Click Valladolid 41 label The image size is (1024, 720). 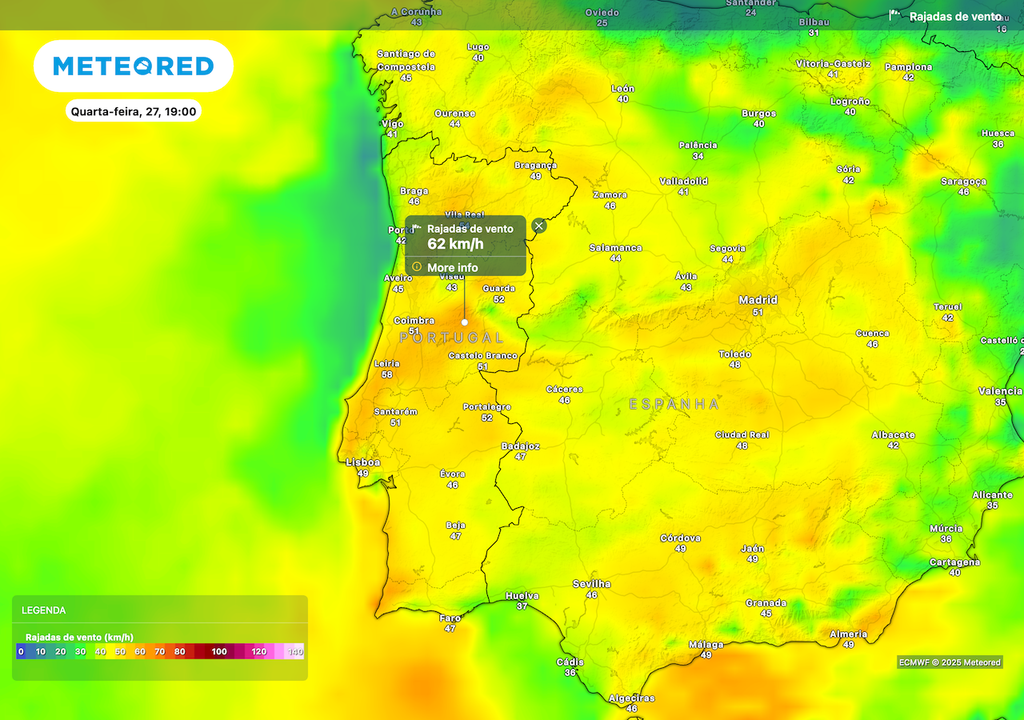(683, 186)
